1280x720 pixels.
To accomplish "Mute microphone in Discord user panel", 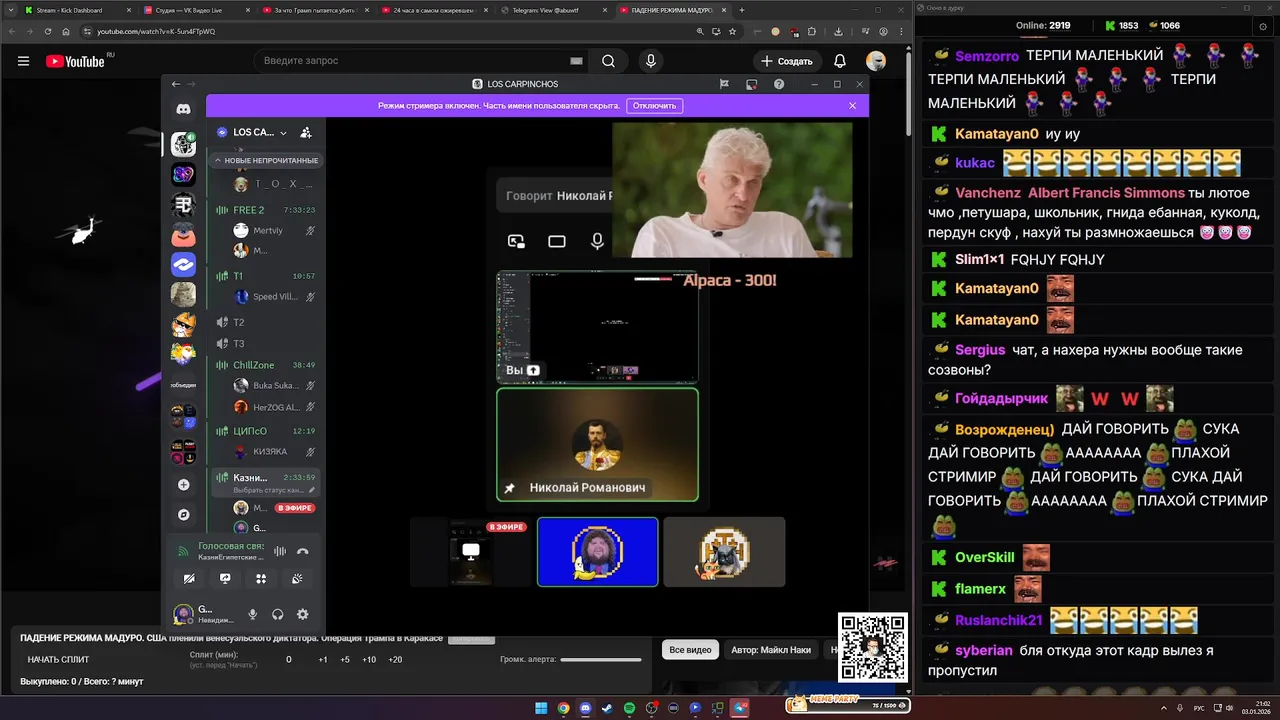I will [253, 614].
